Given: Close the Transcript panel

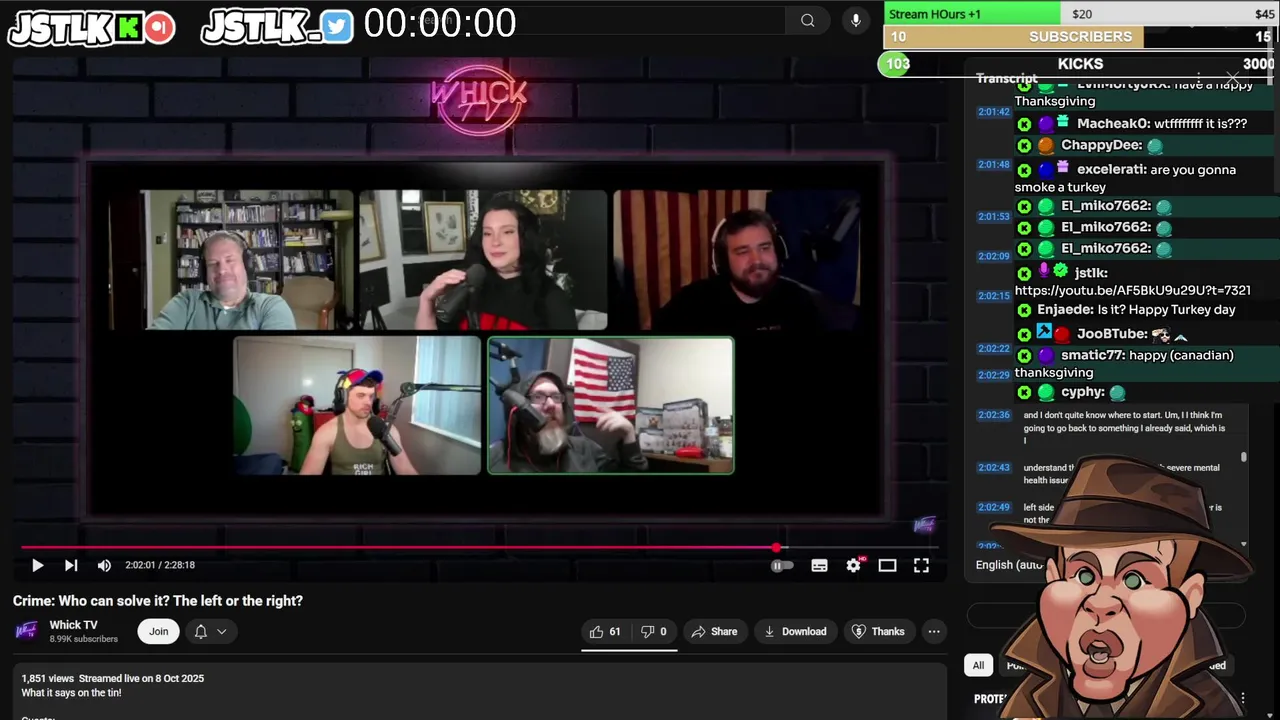Looking at the screenshot, I should (x=1232, y=77).
